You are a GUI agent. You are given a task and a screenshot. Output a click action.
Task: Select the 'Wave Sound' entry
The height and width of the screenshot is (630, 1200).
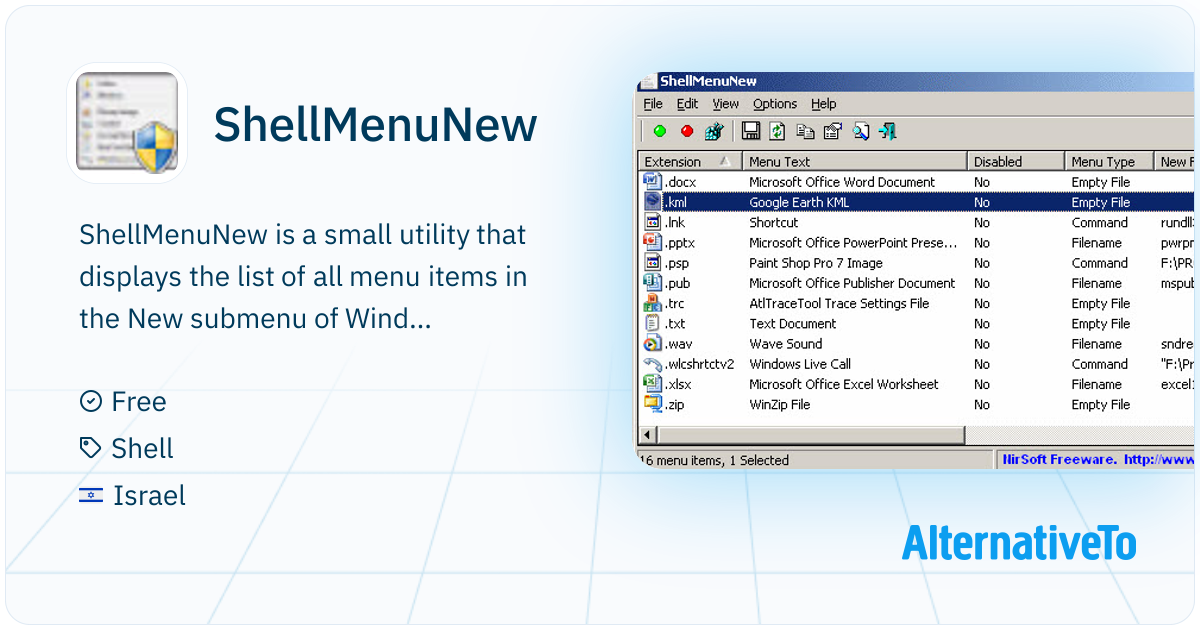[786, 344]
